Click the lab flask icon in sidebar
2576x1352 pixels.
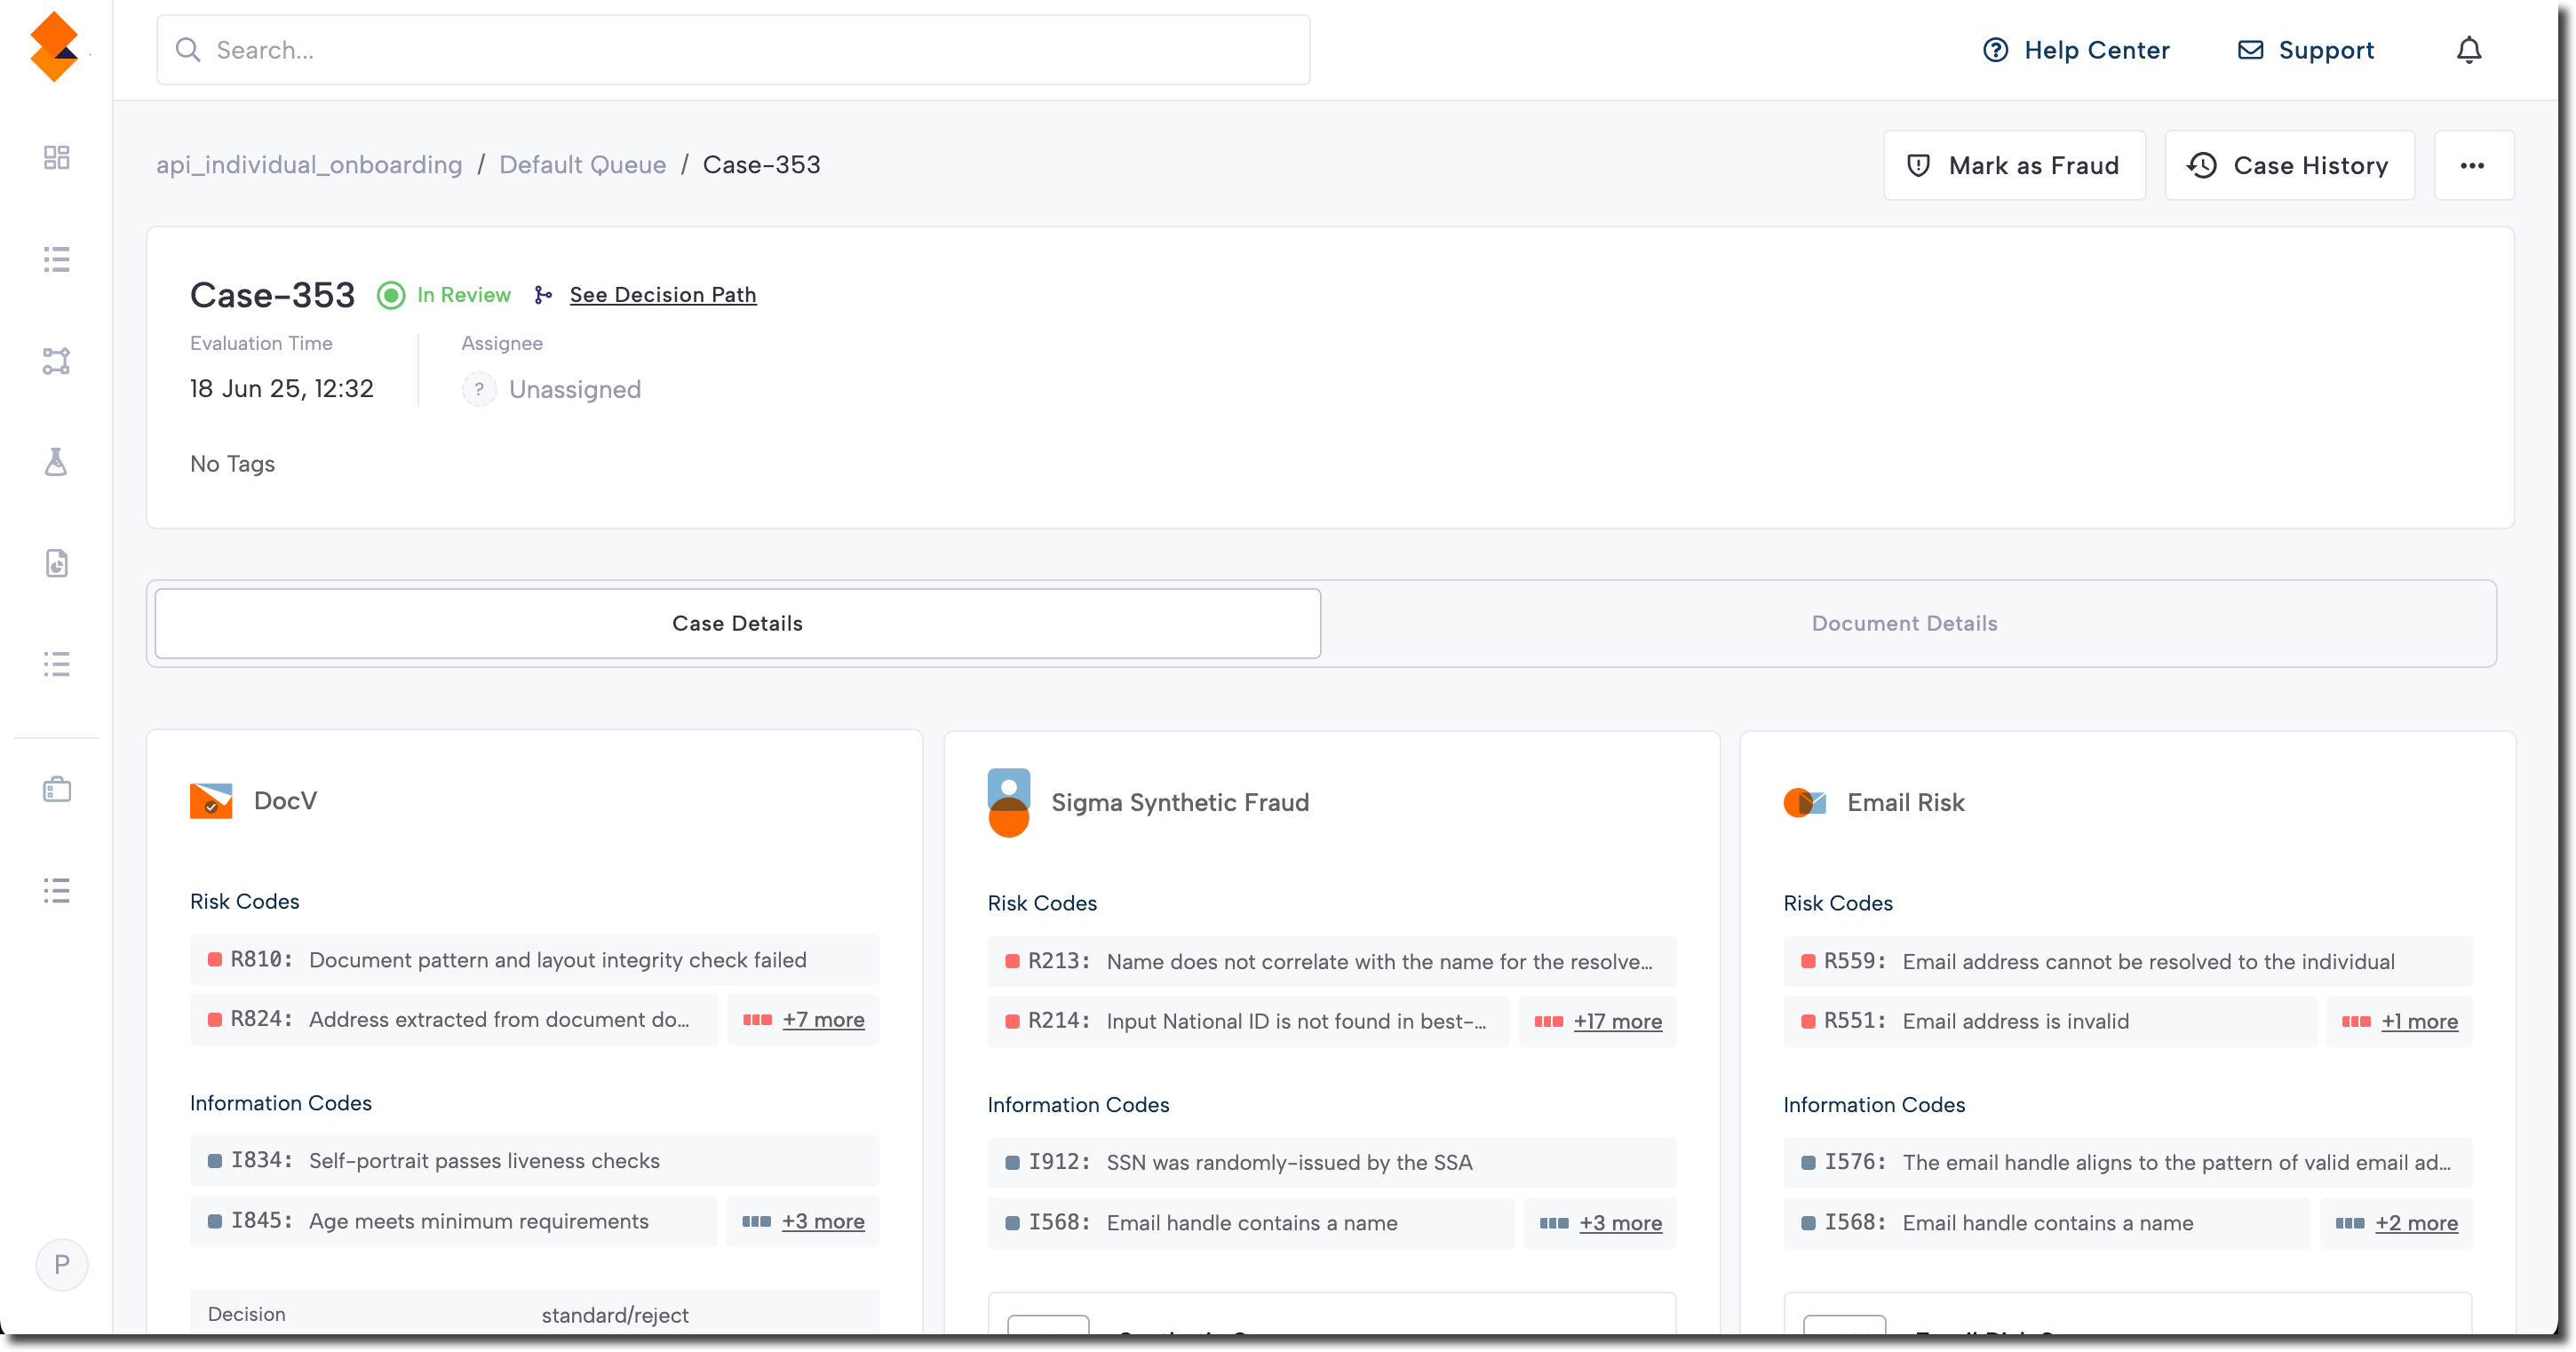[x=57, y=462]
